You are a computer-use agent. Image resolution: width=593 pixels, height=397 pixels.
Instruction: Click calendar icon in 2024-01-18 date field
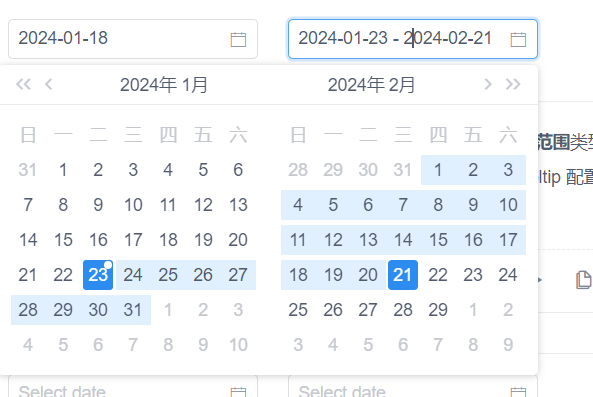coord(238,39)
